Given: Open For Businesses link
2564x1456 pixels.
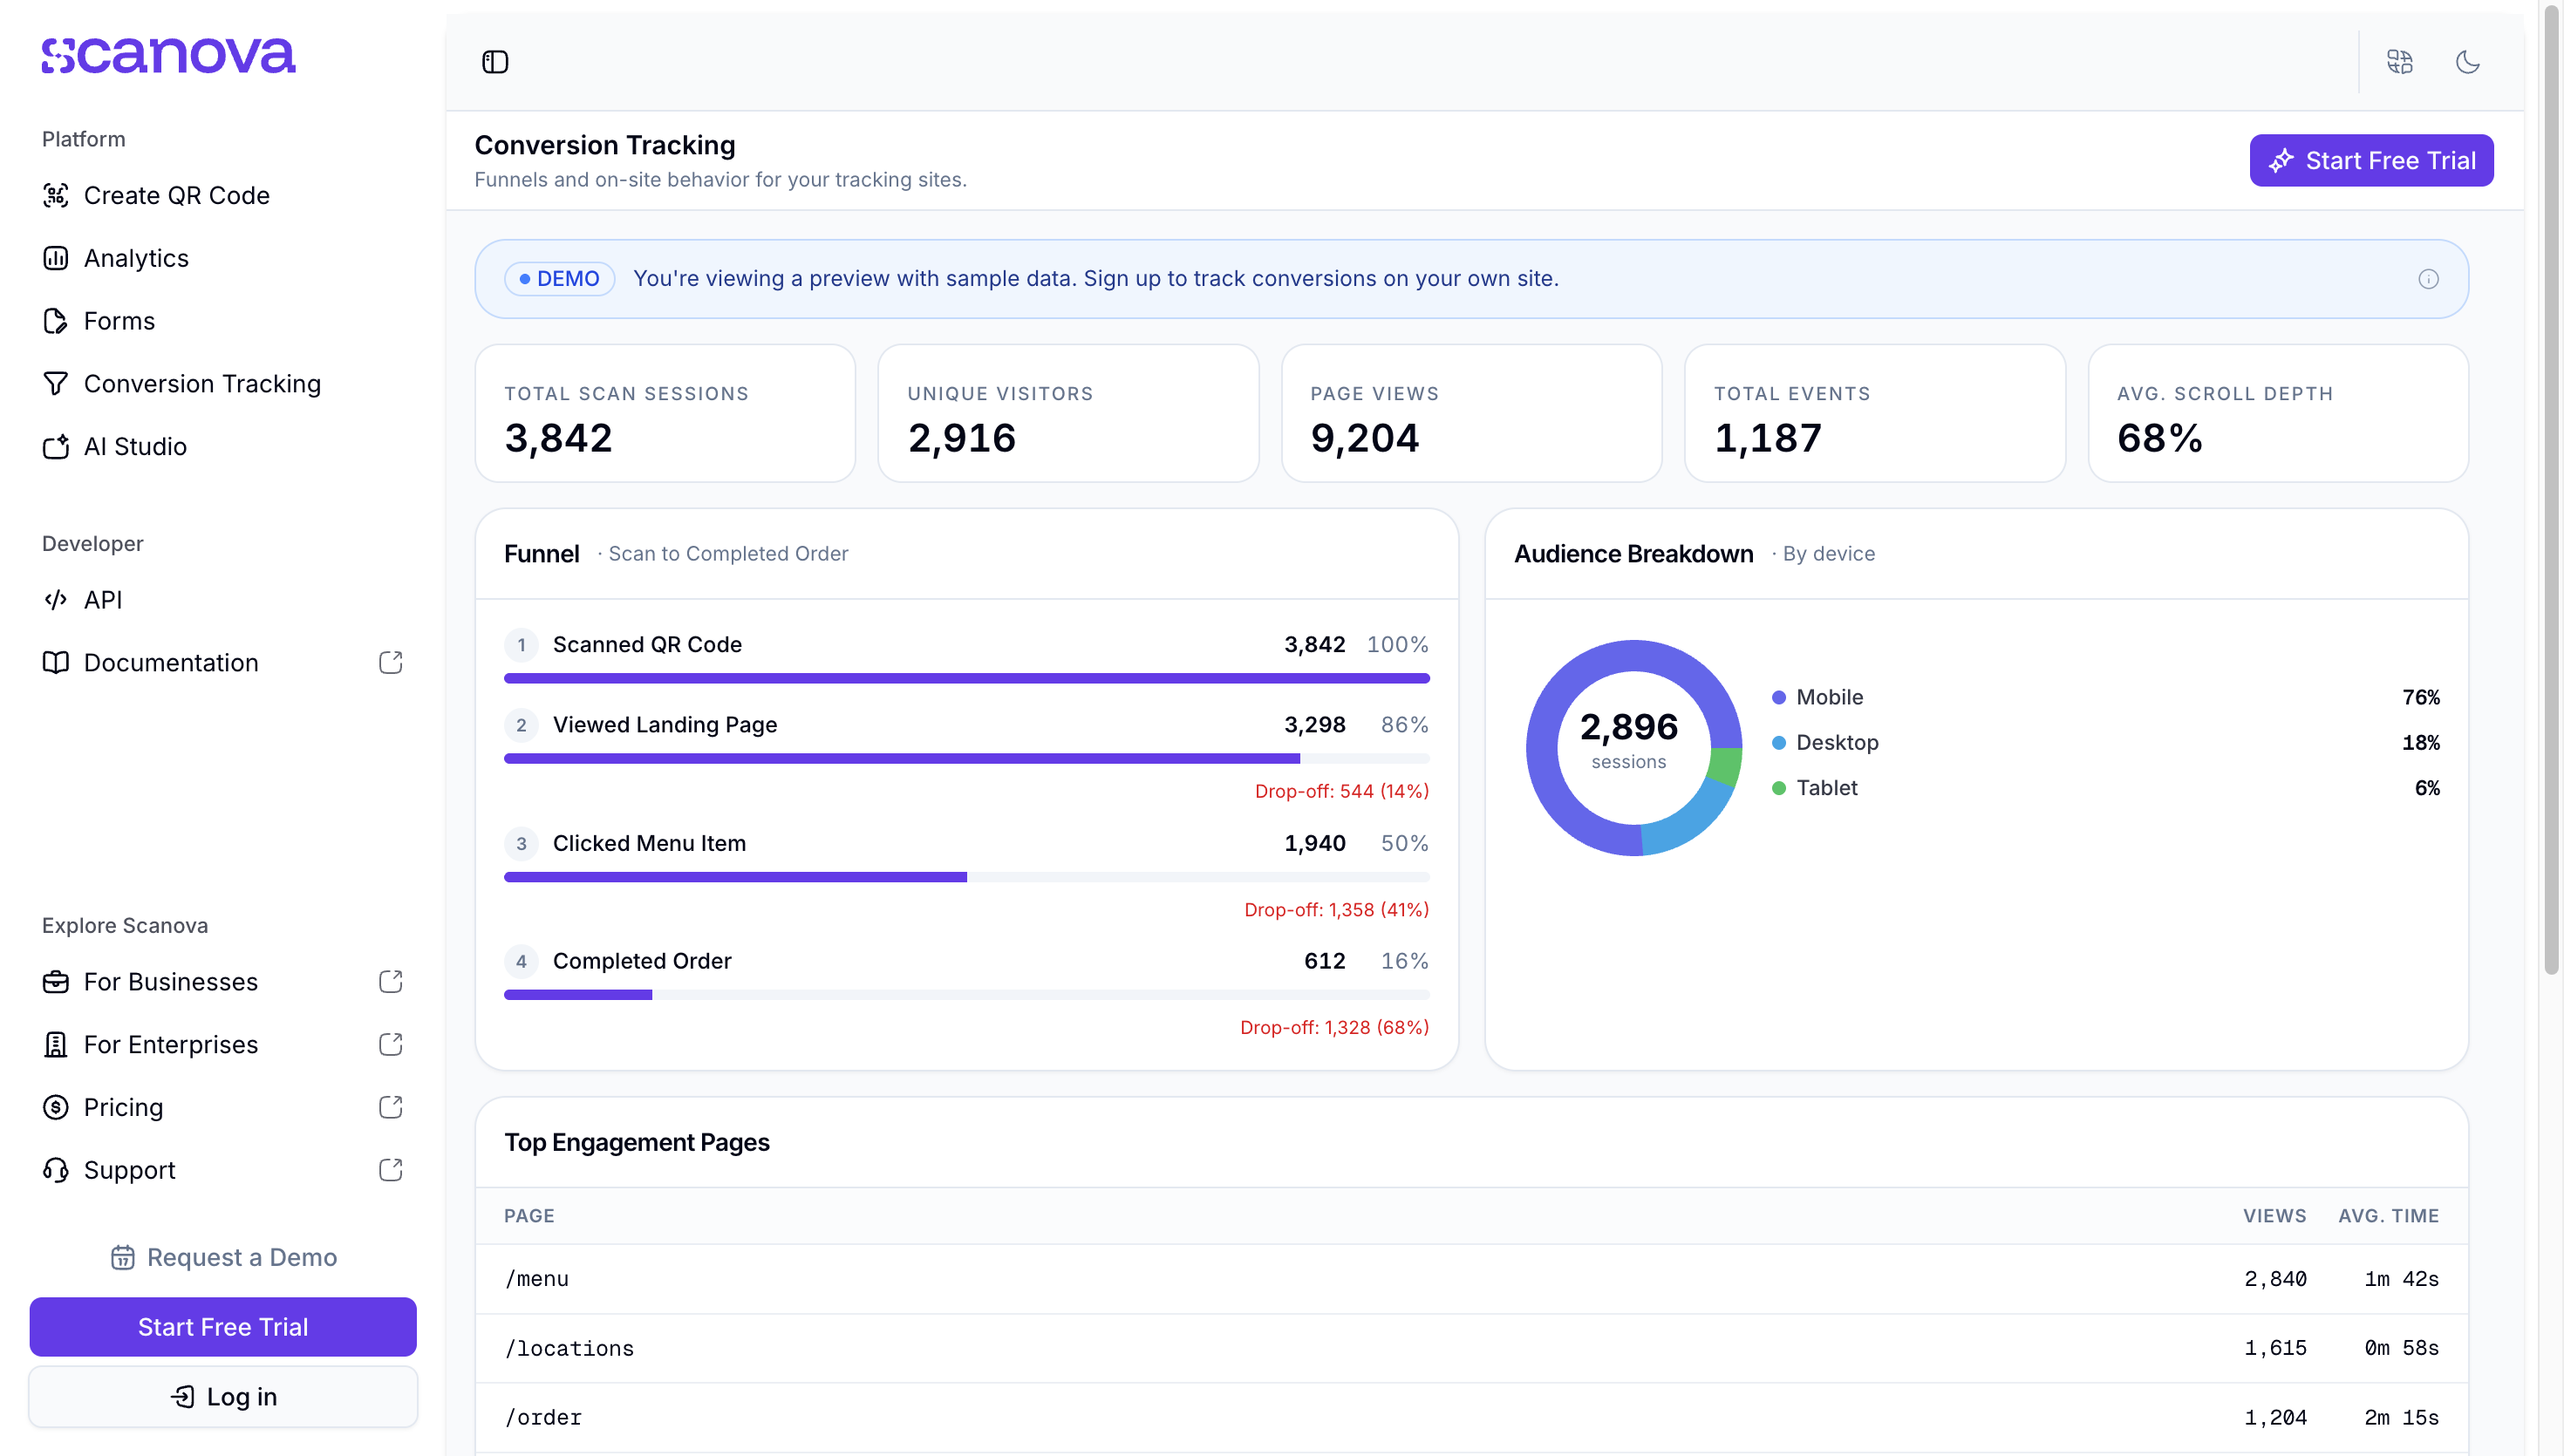Looking at the screenshot, I should tap(222, 982).
